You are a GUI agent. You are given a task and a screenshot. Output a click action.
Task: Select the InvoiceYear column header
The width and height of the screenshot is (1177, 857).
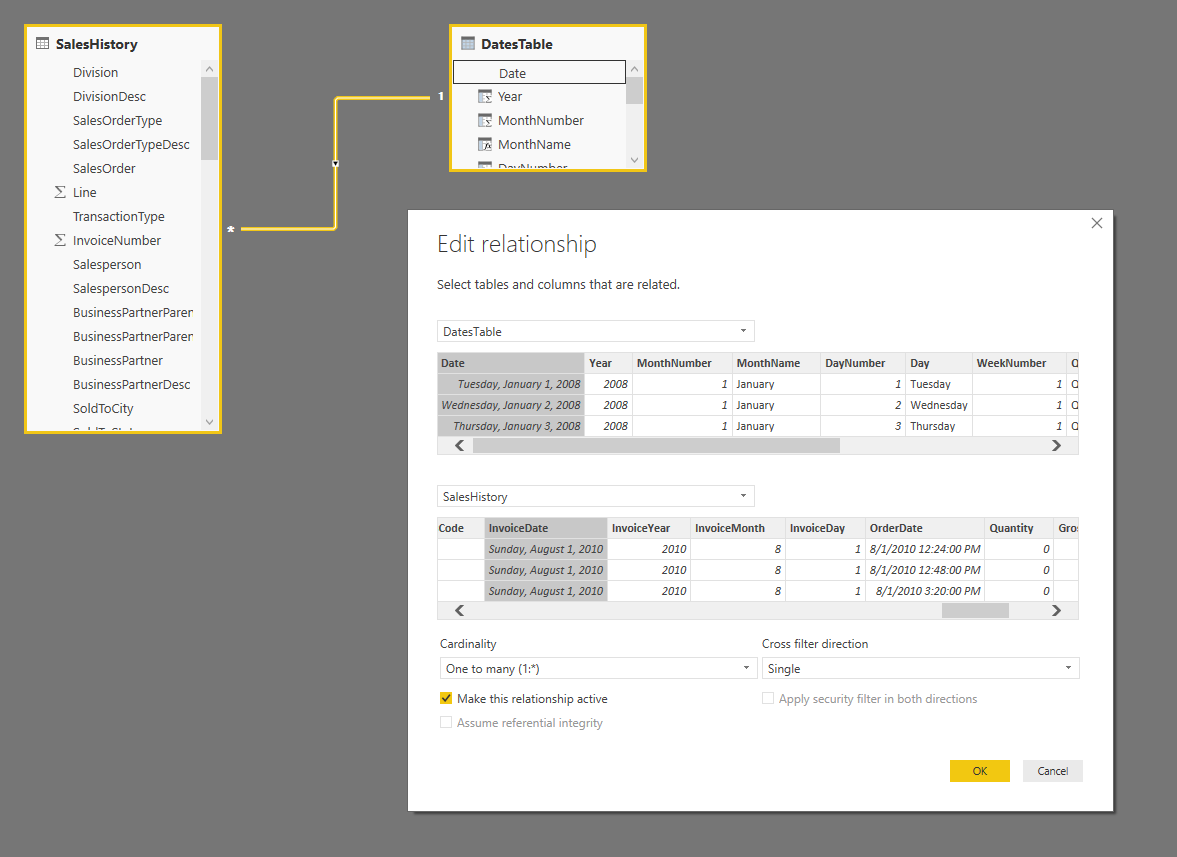coord(649,528)
